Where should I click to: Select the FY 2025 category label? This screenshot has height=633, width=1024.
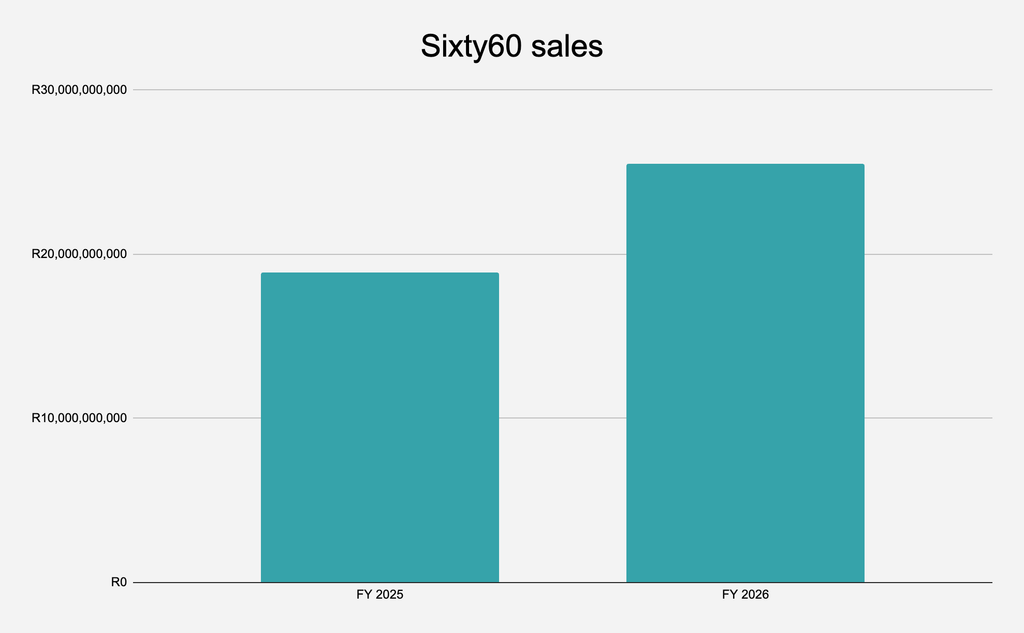(x=379, y=594)
